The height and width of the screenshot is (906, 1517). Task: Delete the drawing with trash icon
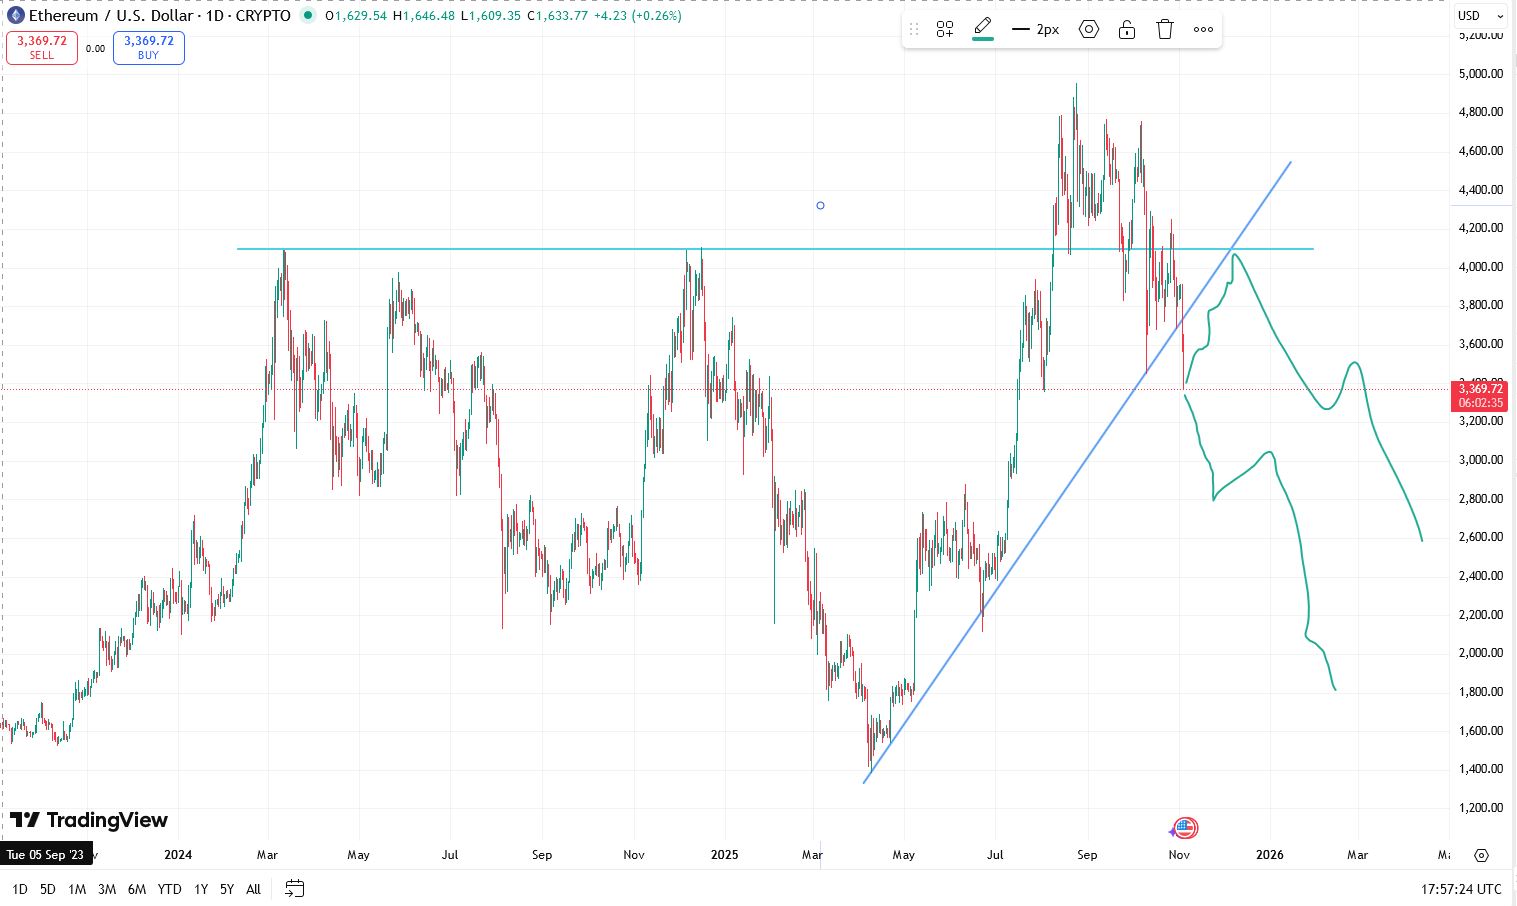(x=1164, y=29)
